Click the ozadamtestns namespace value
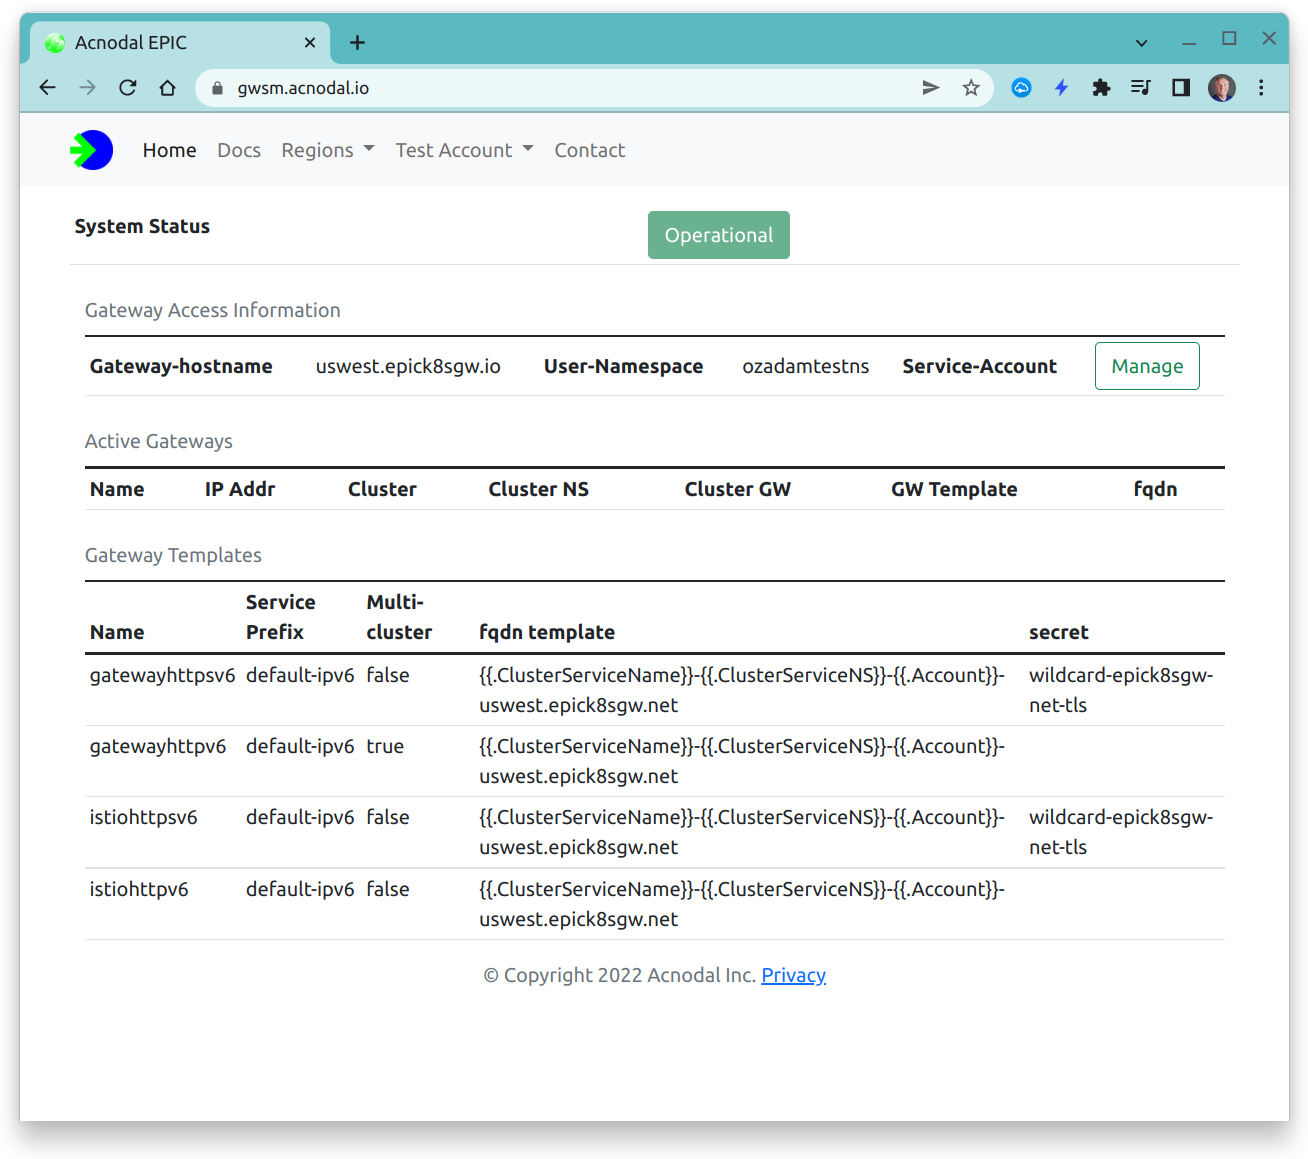Screen dimensions: 1308x1159 coord(806,366)
